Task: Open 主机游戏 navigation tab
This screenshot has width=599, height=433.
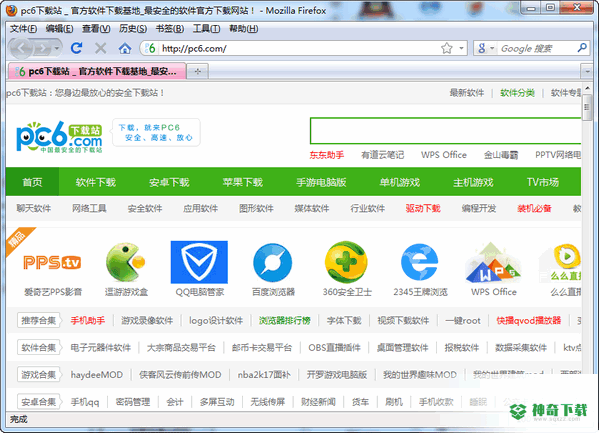Action: pos(473,182)
